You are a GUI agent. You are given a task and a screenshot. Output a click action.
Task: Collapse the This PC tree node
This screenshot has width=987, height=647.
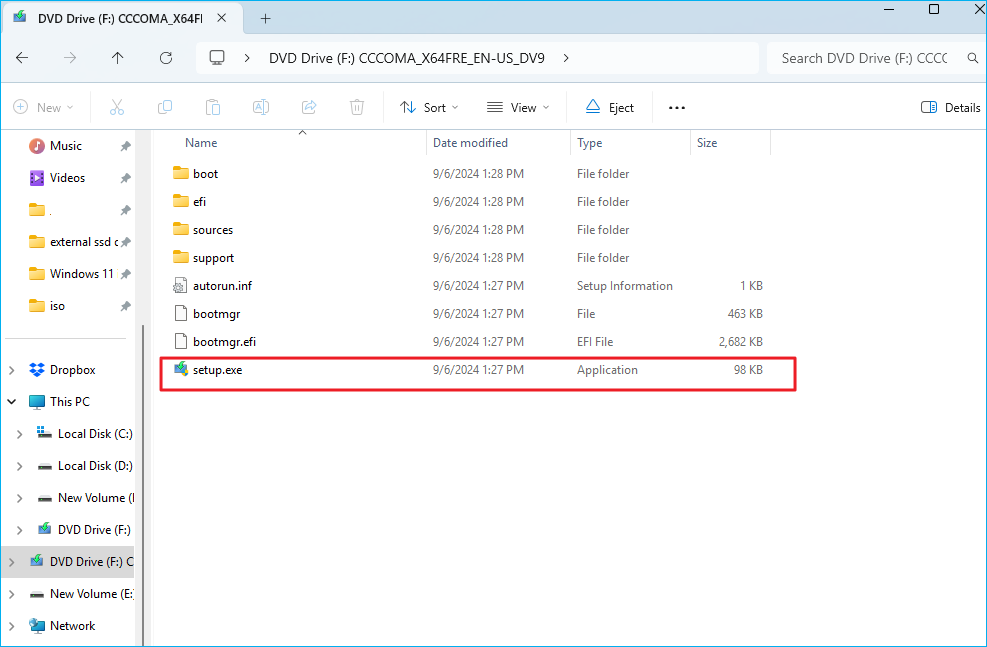(12, 402)
